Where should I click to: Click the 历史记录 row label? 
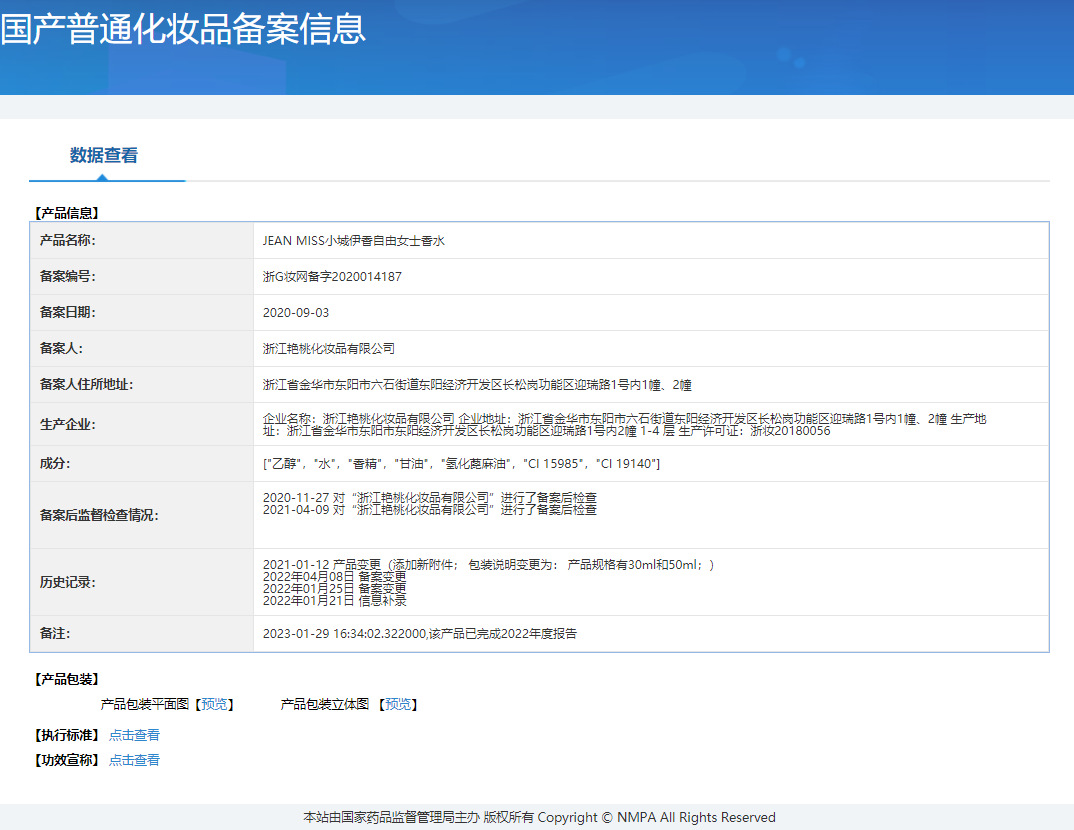click(67, 582)
